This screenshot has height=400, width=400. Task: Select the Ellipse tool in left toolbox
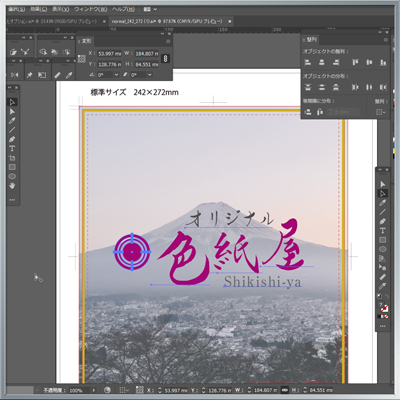(12, 176)
